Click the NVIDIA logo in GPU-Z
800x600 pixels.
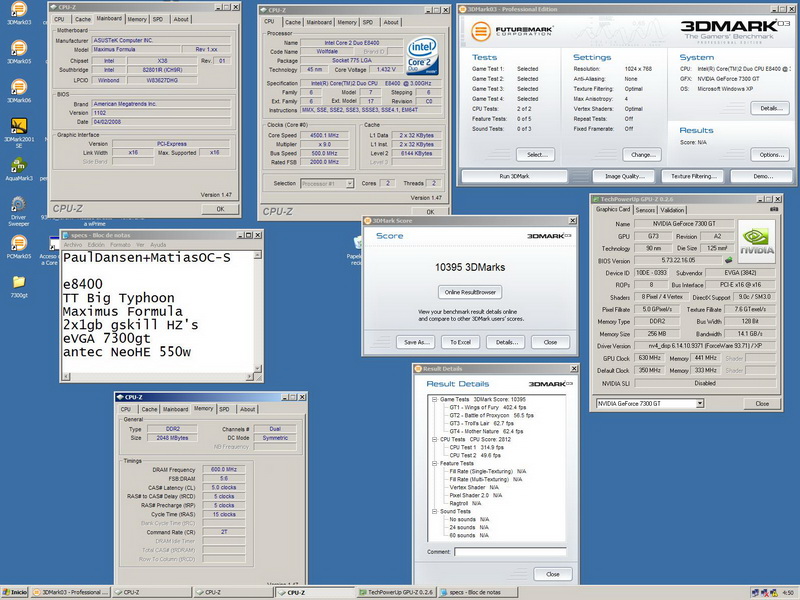pos(757,242)
